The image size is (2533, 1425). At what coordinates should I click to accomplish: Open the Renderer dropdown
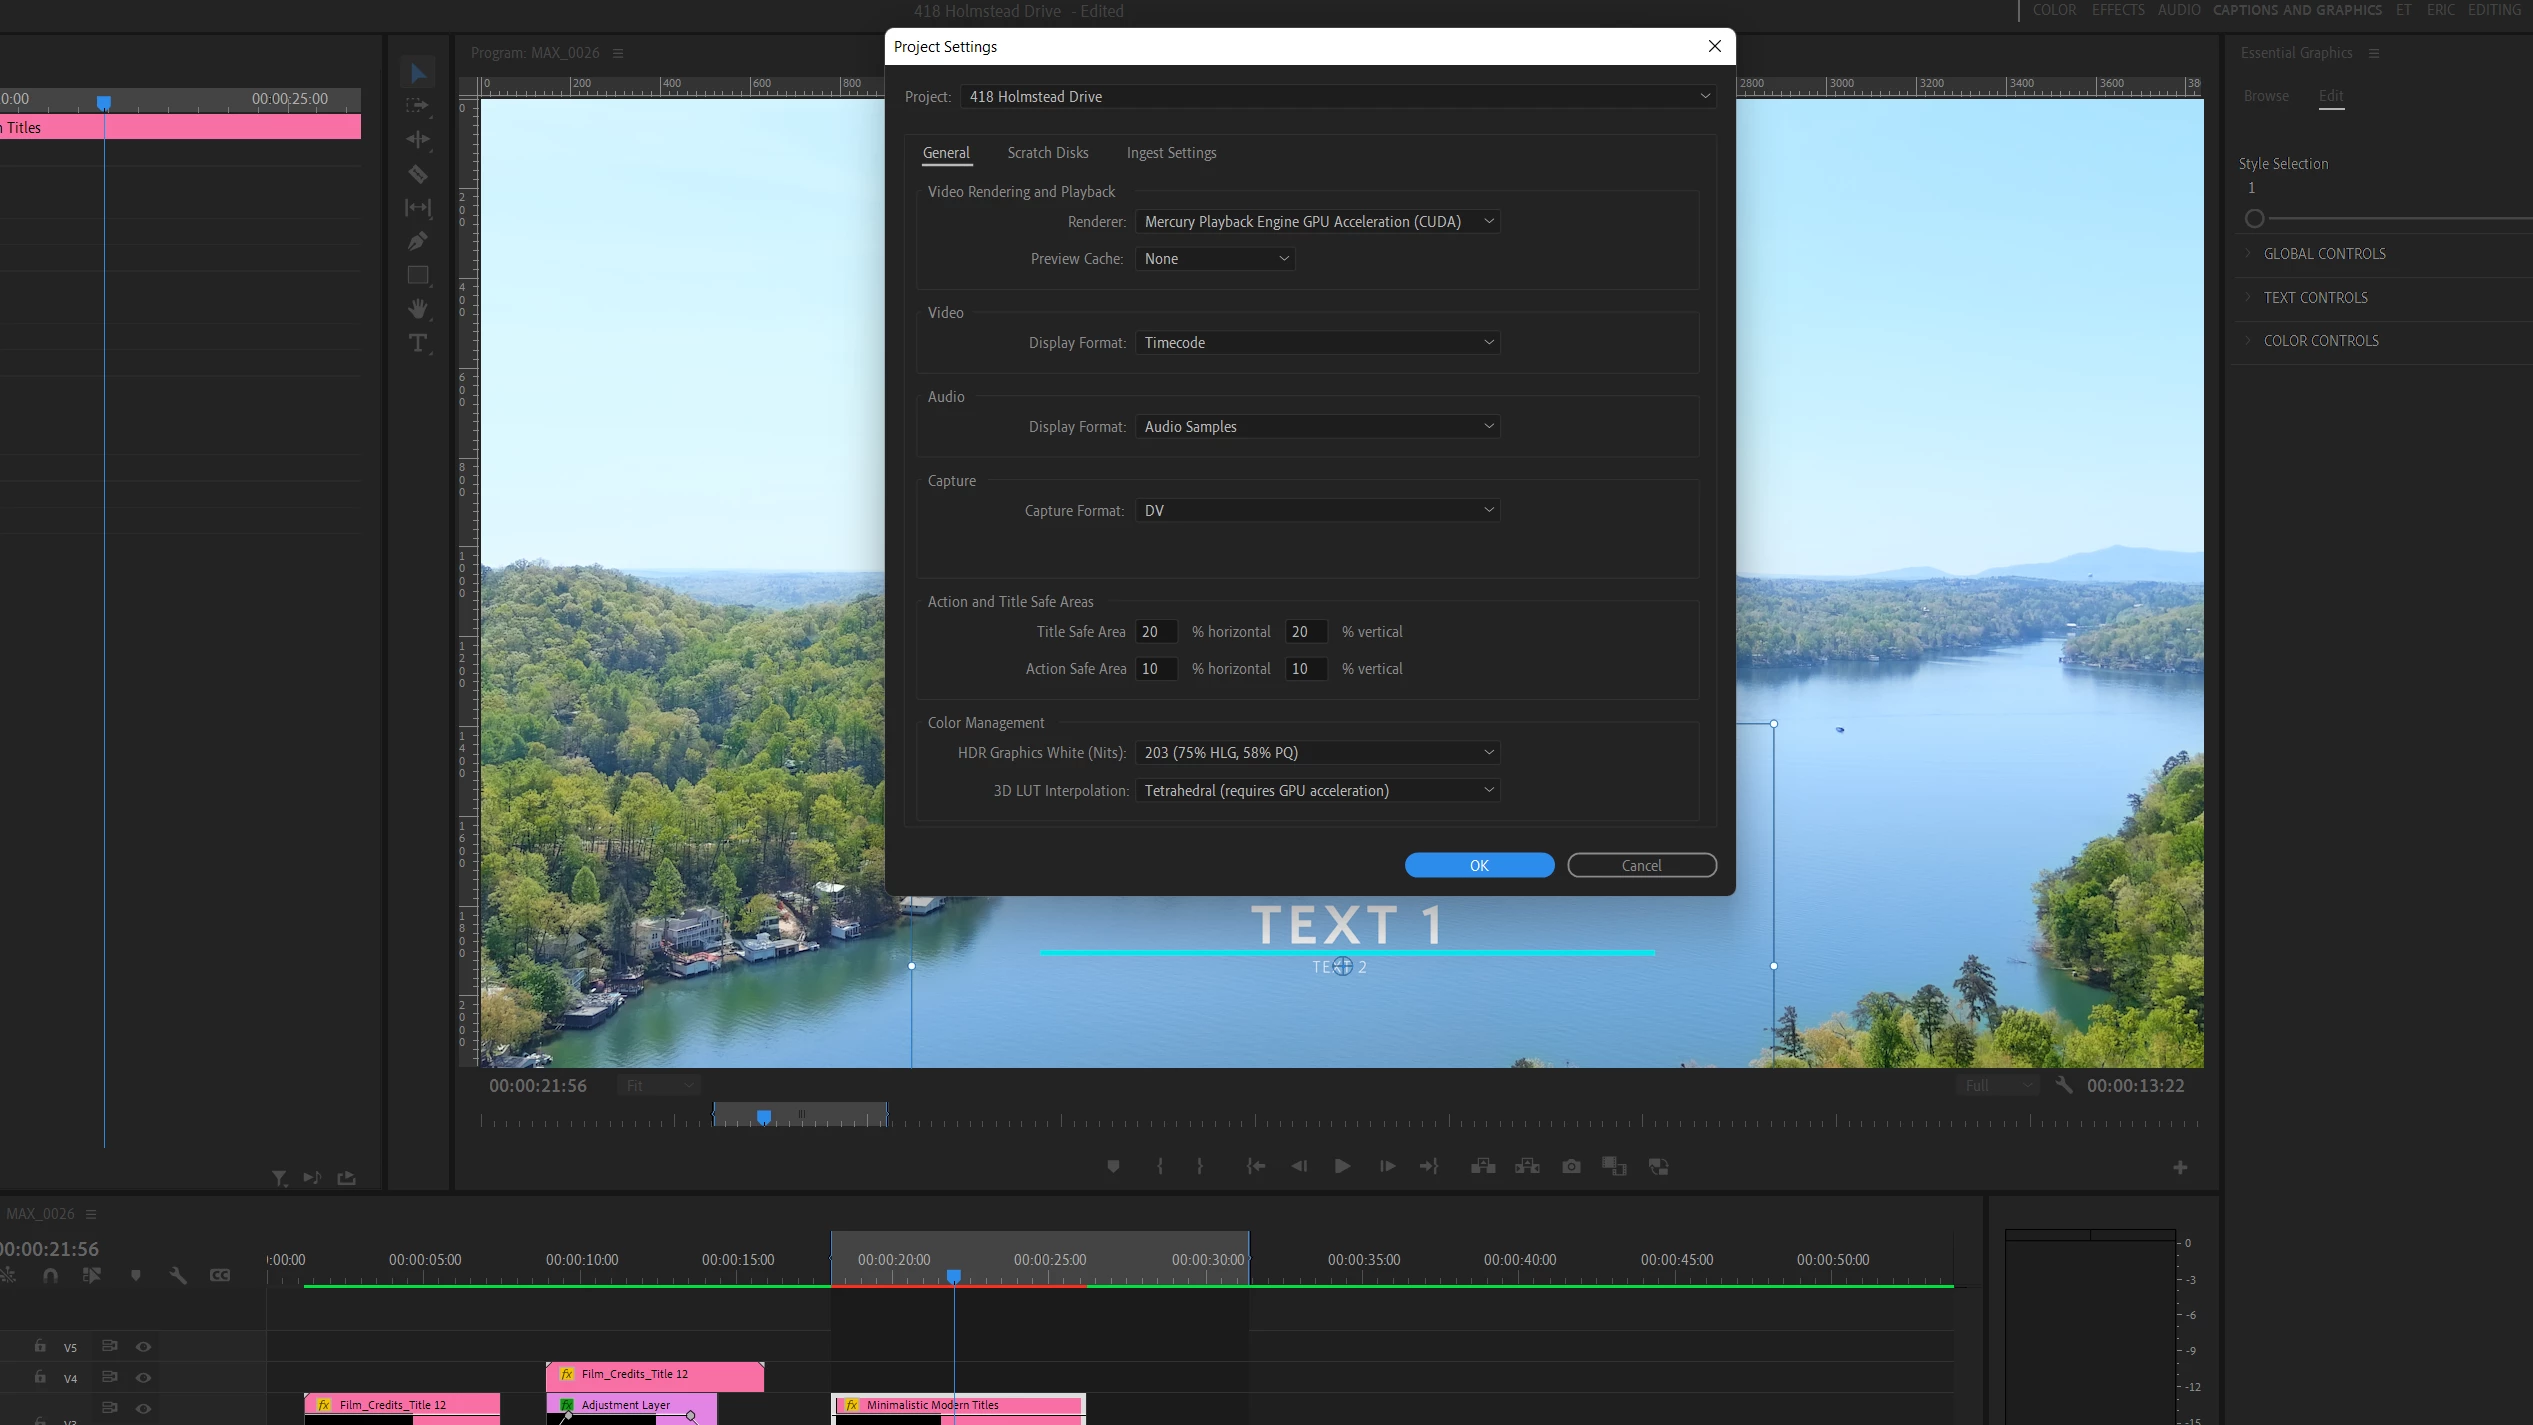pyautogui.click(x=1317, y=222)
